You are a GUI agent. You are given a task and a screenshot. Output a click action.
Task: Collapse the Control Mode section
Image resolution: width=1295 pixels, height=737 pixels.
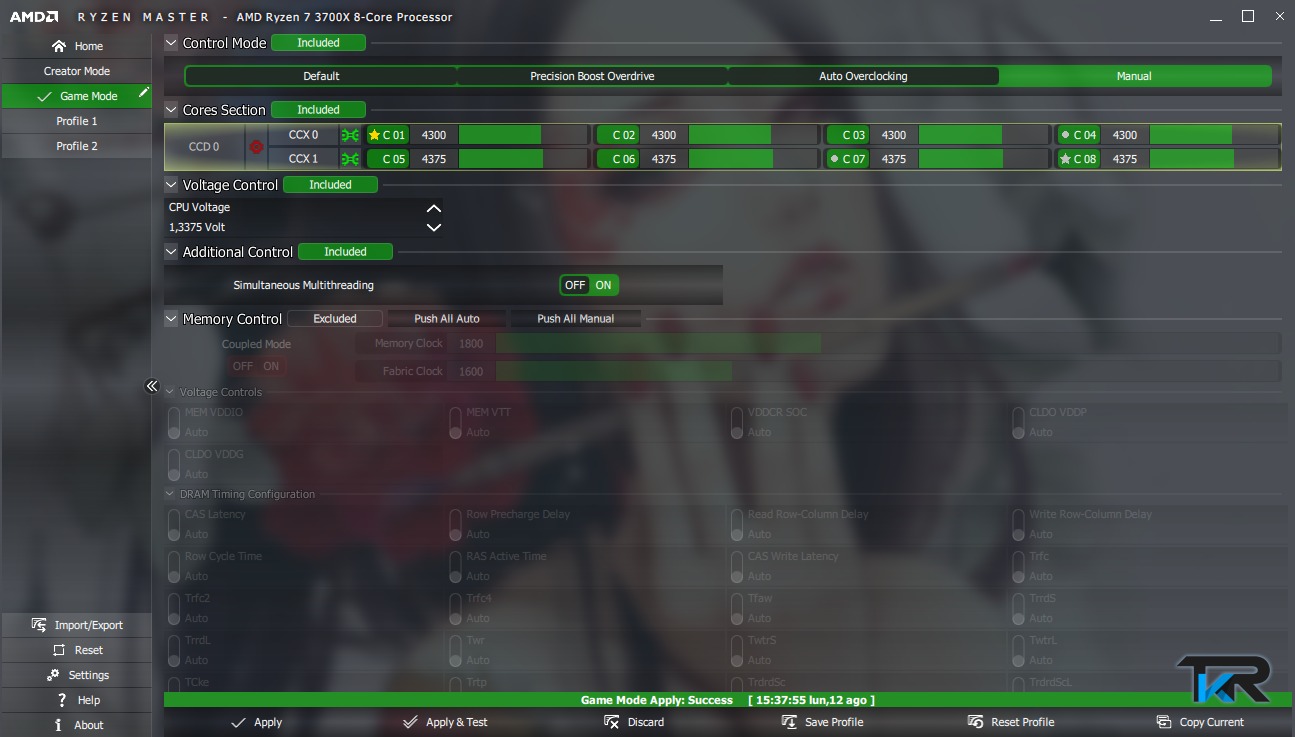(171, 43)
